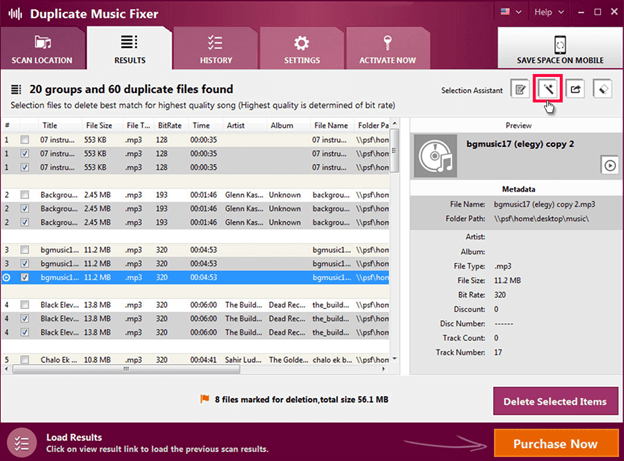This screenshot has height=461, width=624.
Task: Sort by BitRate column header
Action: pos(171,125)
